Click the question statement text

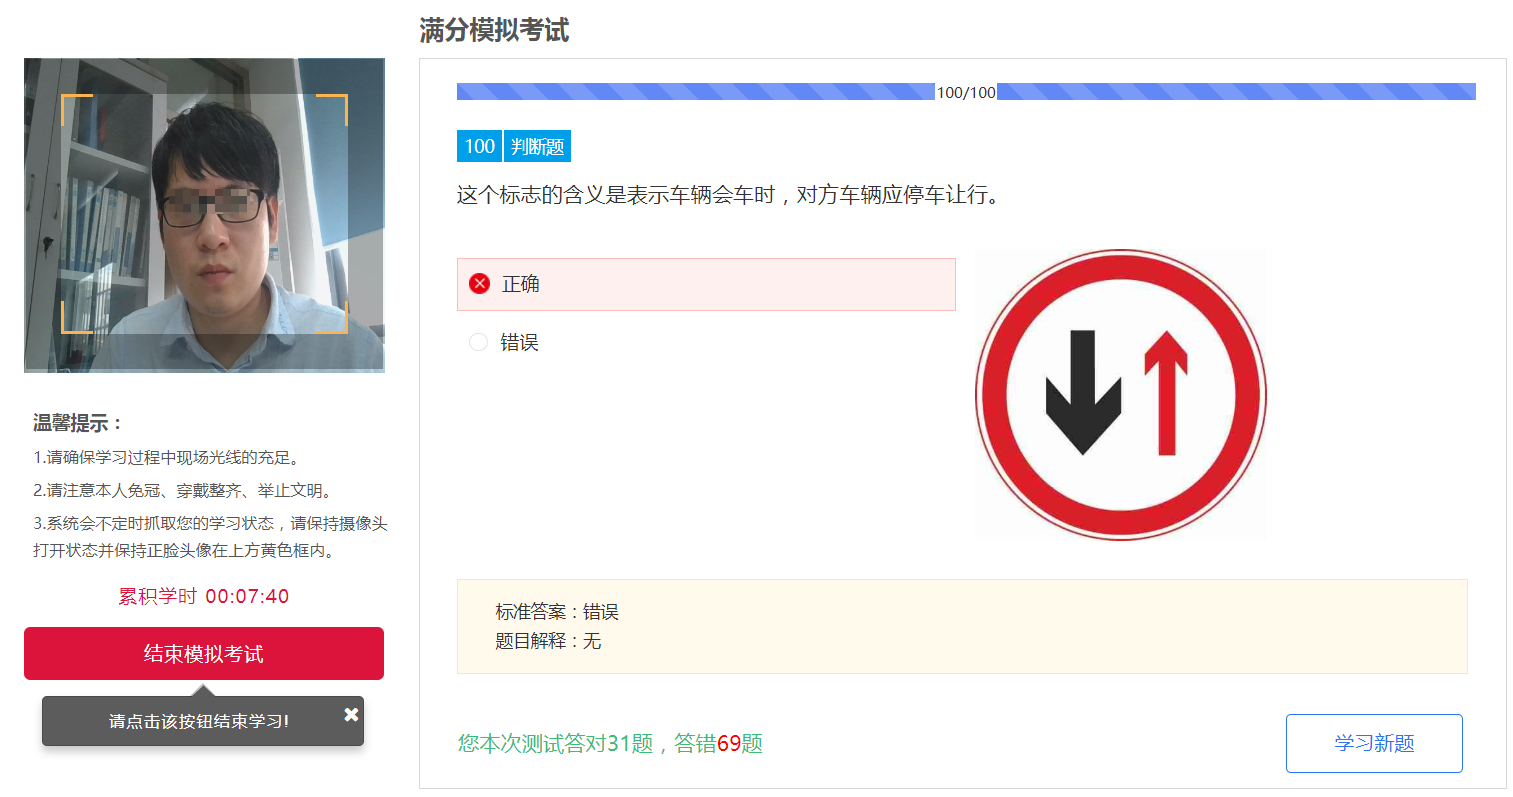point(728,195)
